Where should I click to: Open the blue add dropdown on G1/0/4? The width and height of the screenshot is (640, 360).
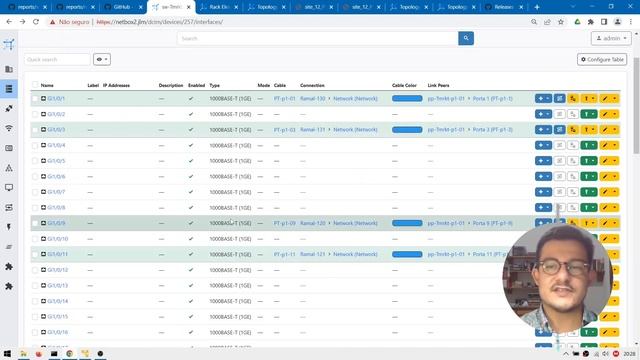pyautogui.click(x=543, y=145)
